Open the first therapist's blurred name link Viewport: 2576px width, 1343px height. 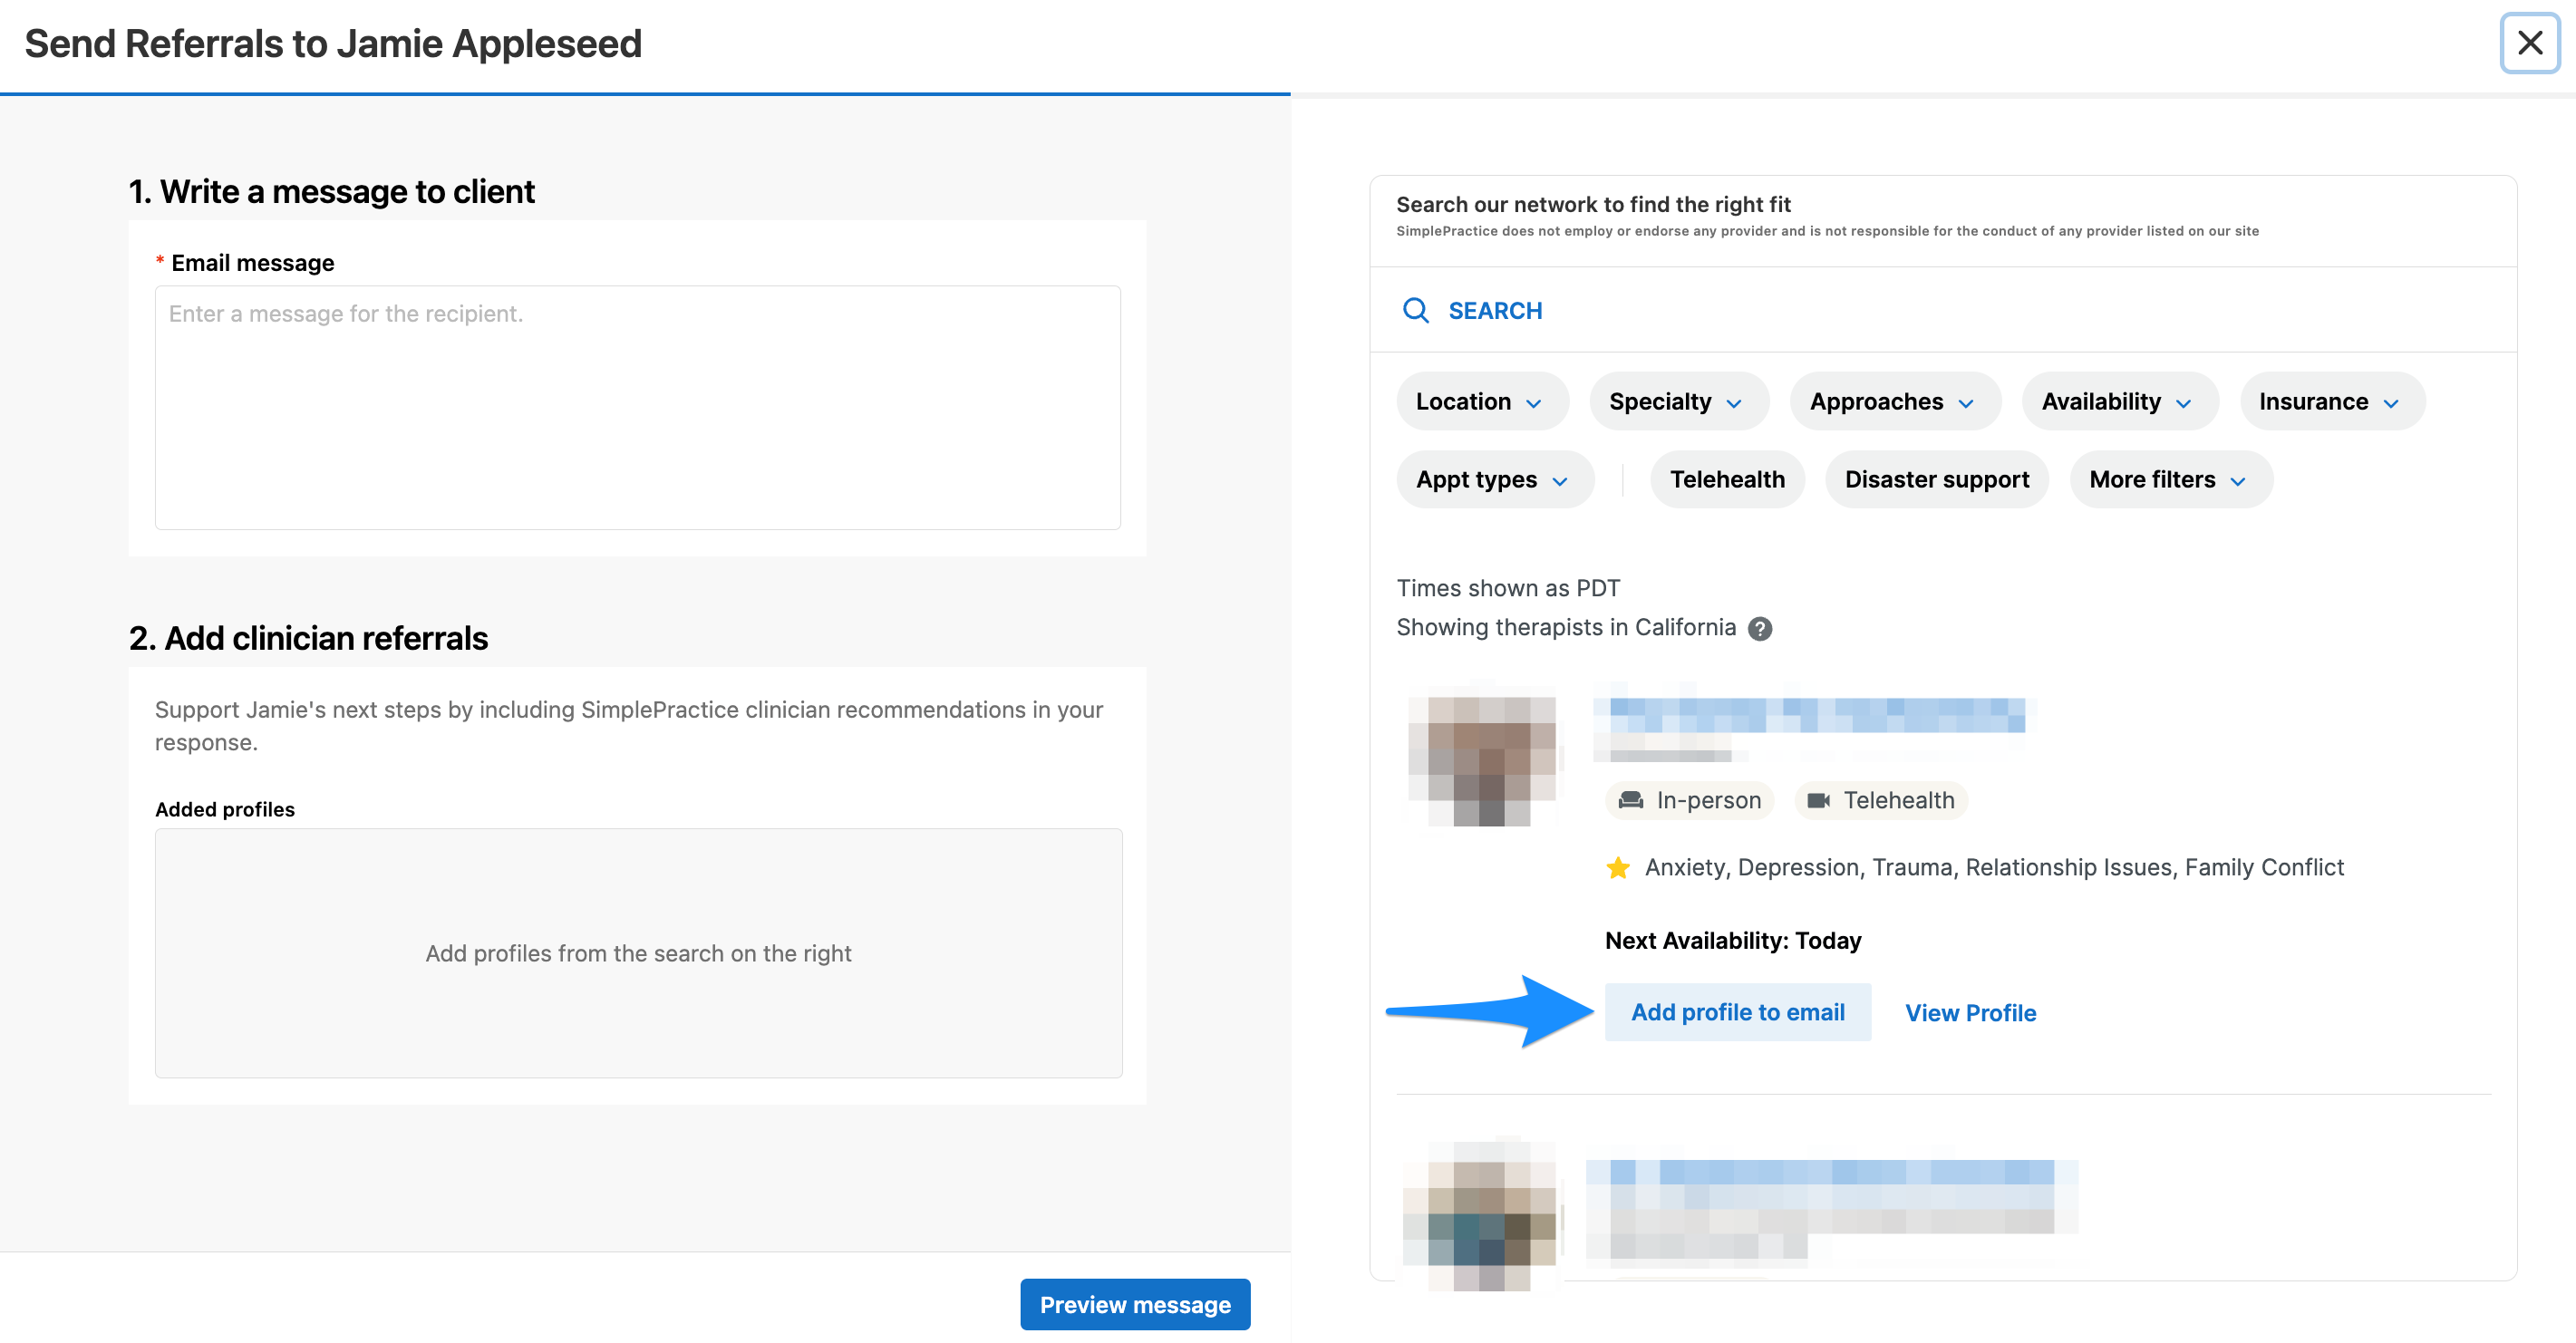[x=1809, y=716]
